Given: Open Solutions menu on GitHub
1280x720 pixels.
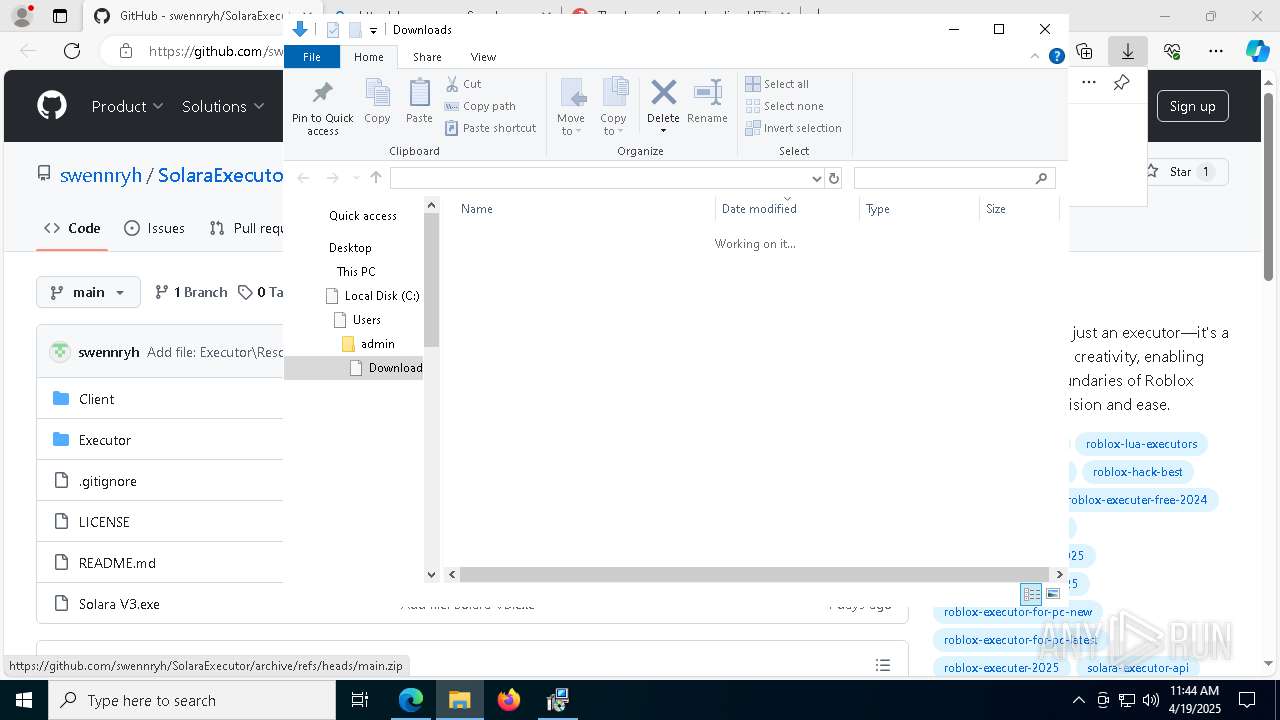Looking at the screenshot, I should click(x=223, y=106).
